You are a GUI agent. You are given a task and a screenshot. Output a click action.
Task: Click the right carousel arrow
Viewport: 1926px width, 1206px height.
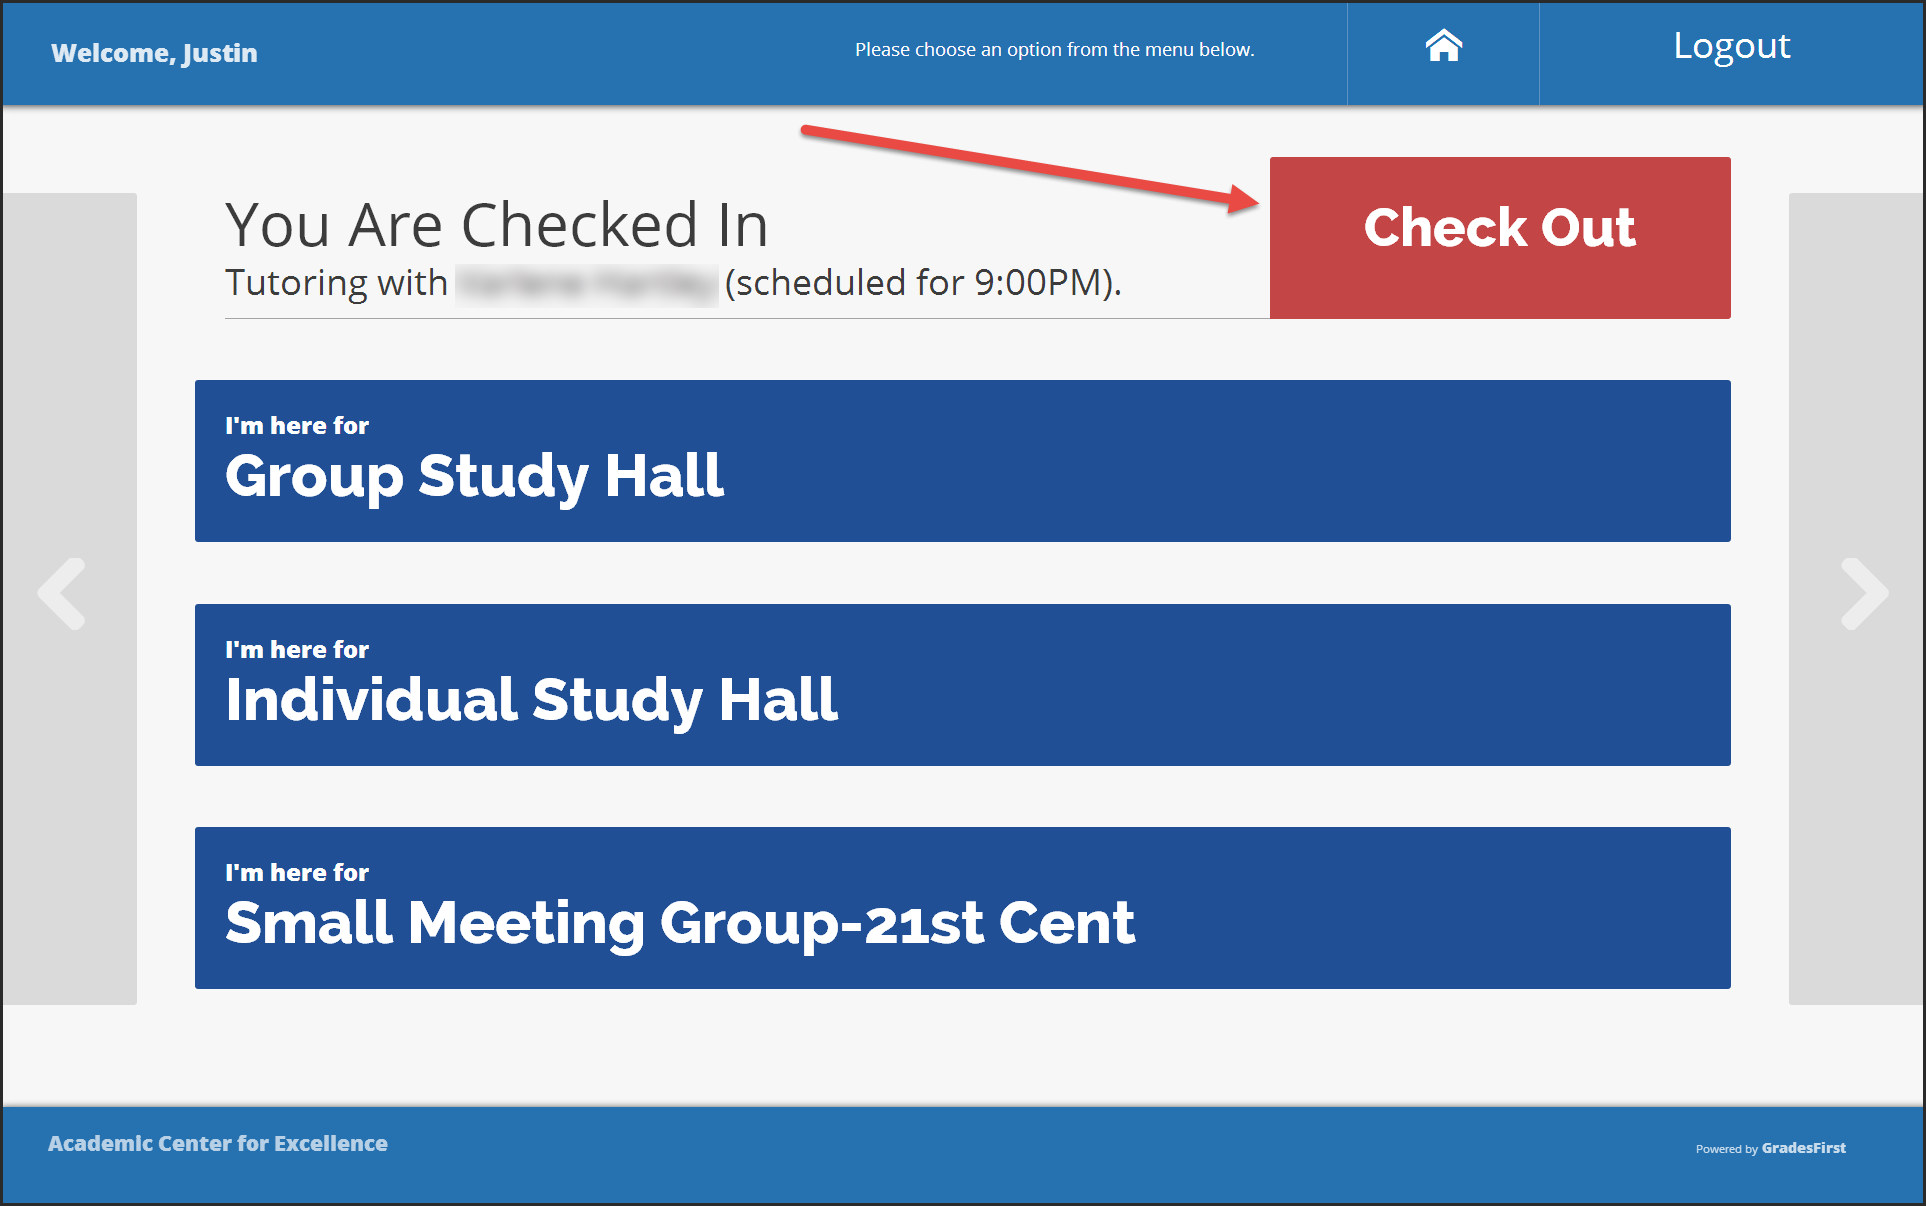(x=1864, y=594)
